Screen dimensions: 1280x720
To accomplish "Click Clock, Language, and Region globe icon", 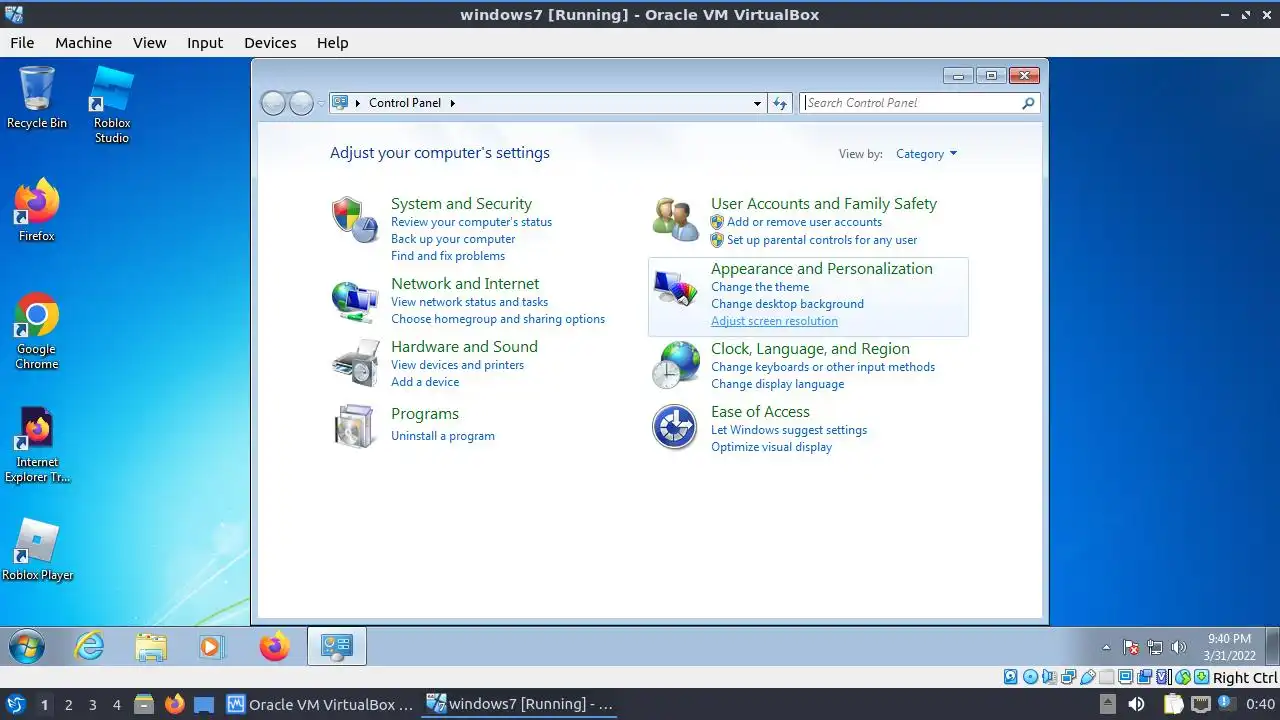I will click(x=675, y=365).
